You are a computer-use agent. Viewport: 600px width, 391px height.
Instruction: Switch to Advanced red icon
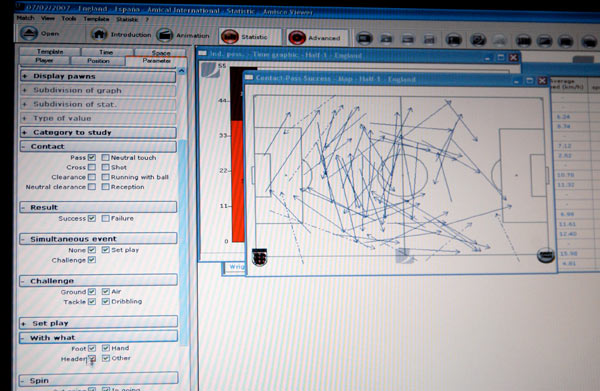[297, 37]
